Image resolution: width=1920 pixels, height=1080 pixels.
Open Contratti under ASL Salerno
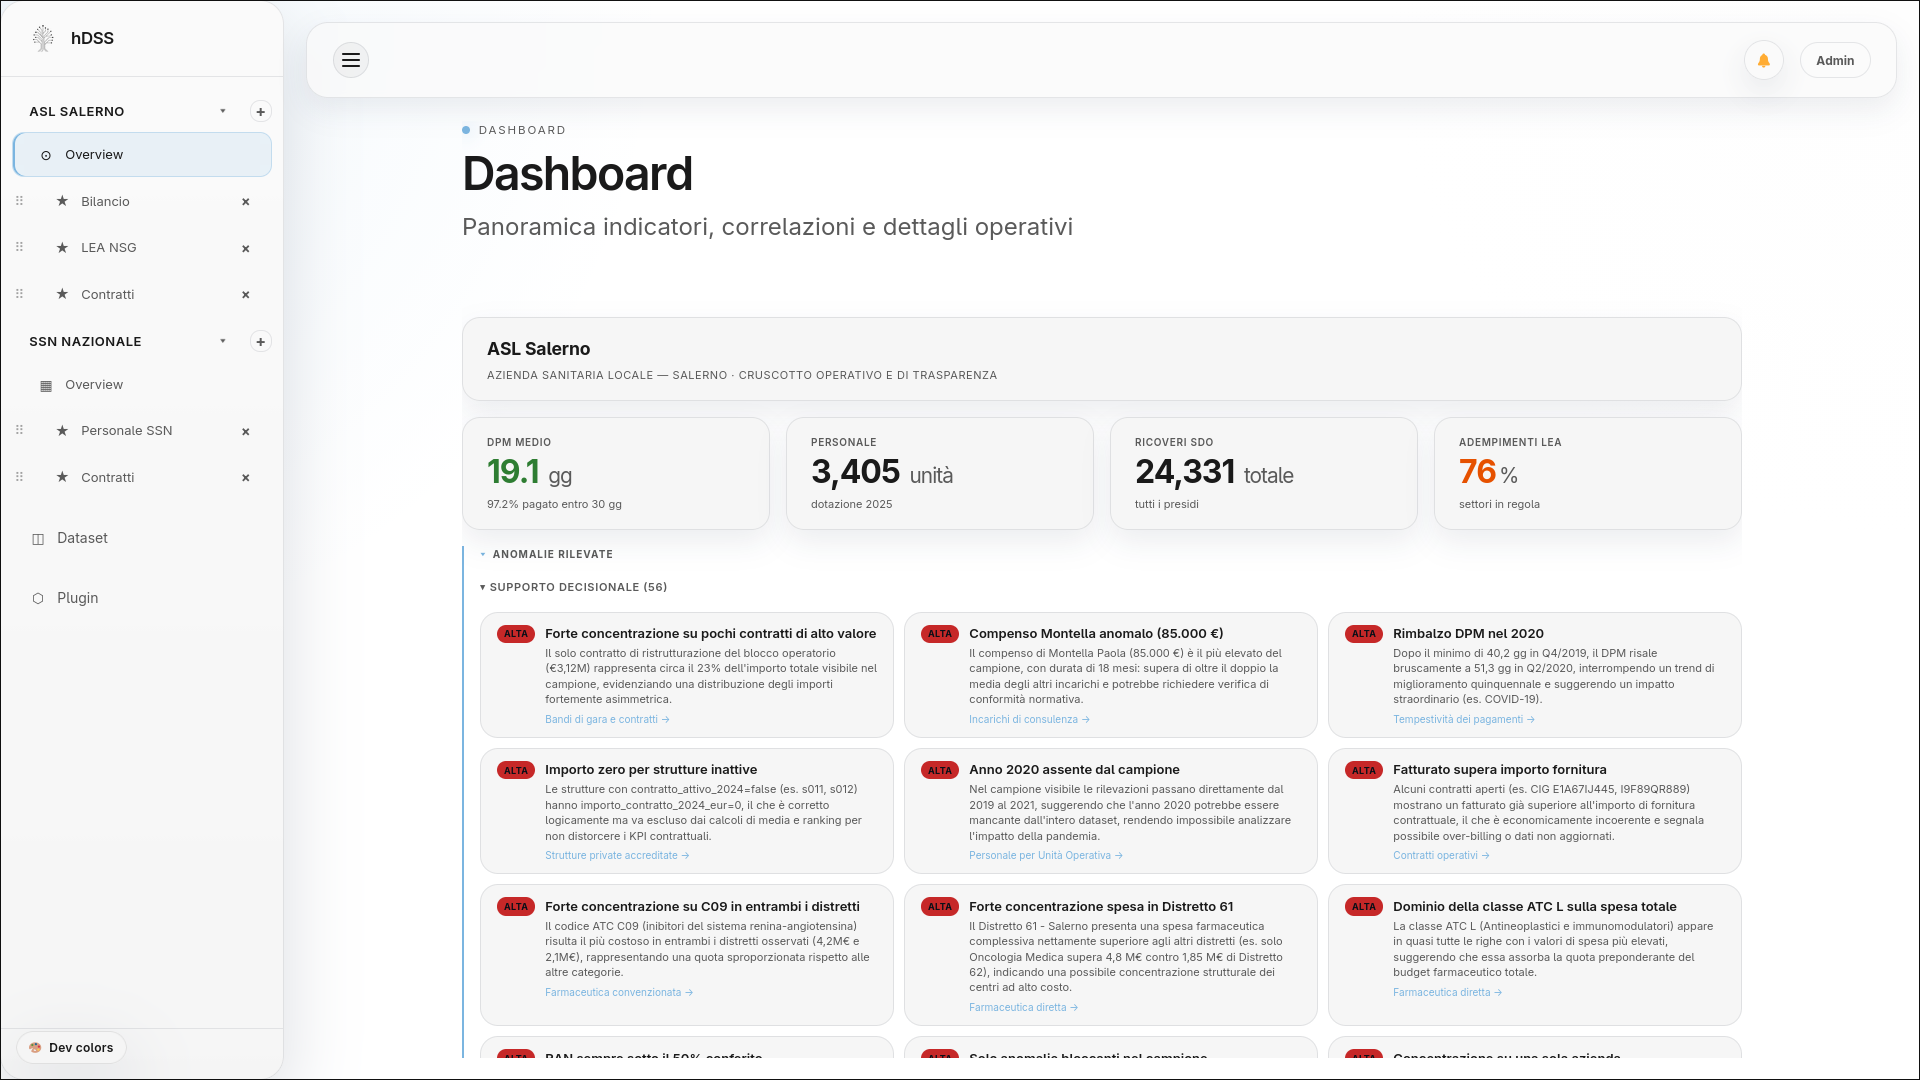[107, 295]
